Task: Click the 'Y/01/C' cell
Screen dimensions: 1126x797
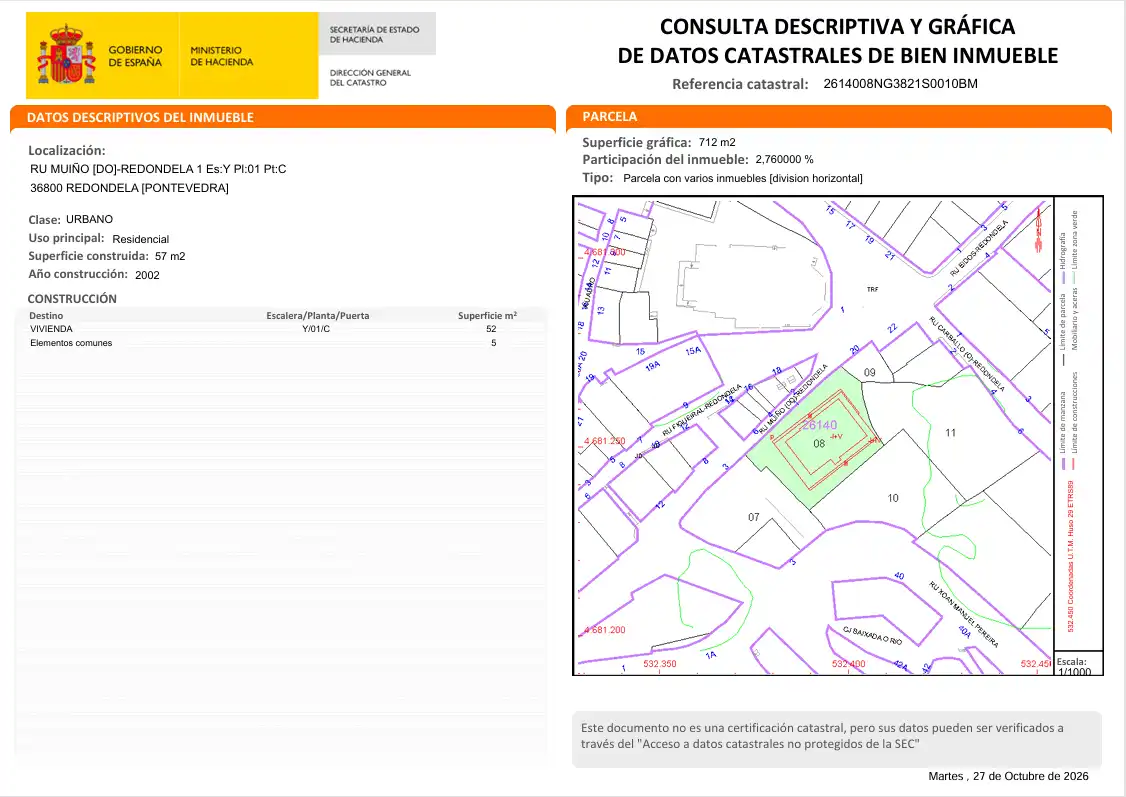Action: [316, 329]
